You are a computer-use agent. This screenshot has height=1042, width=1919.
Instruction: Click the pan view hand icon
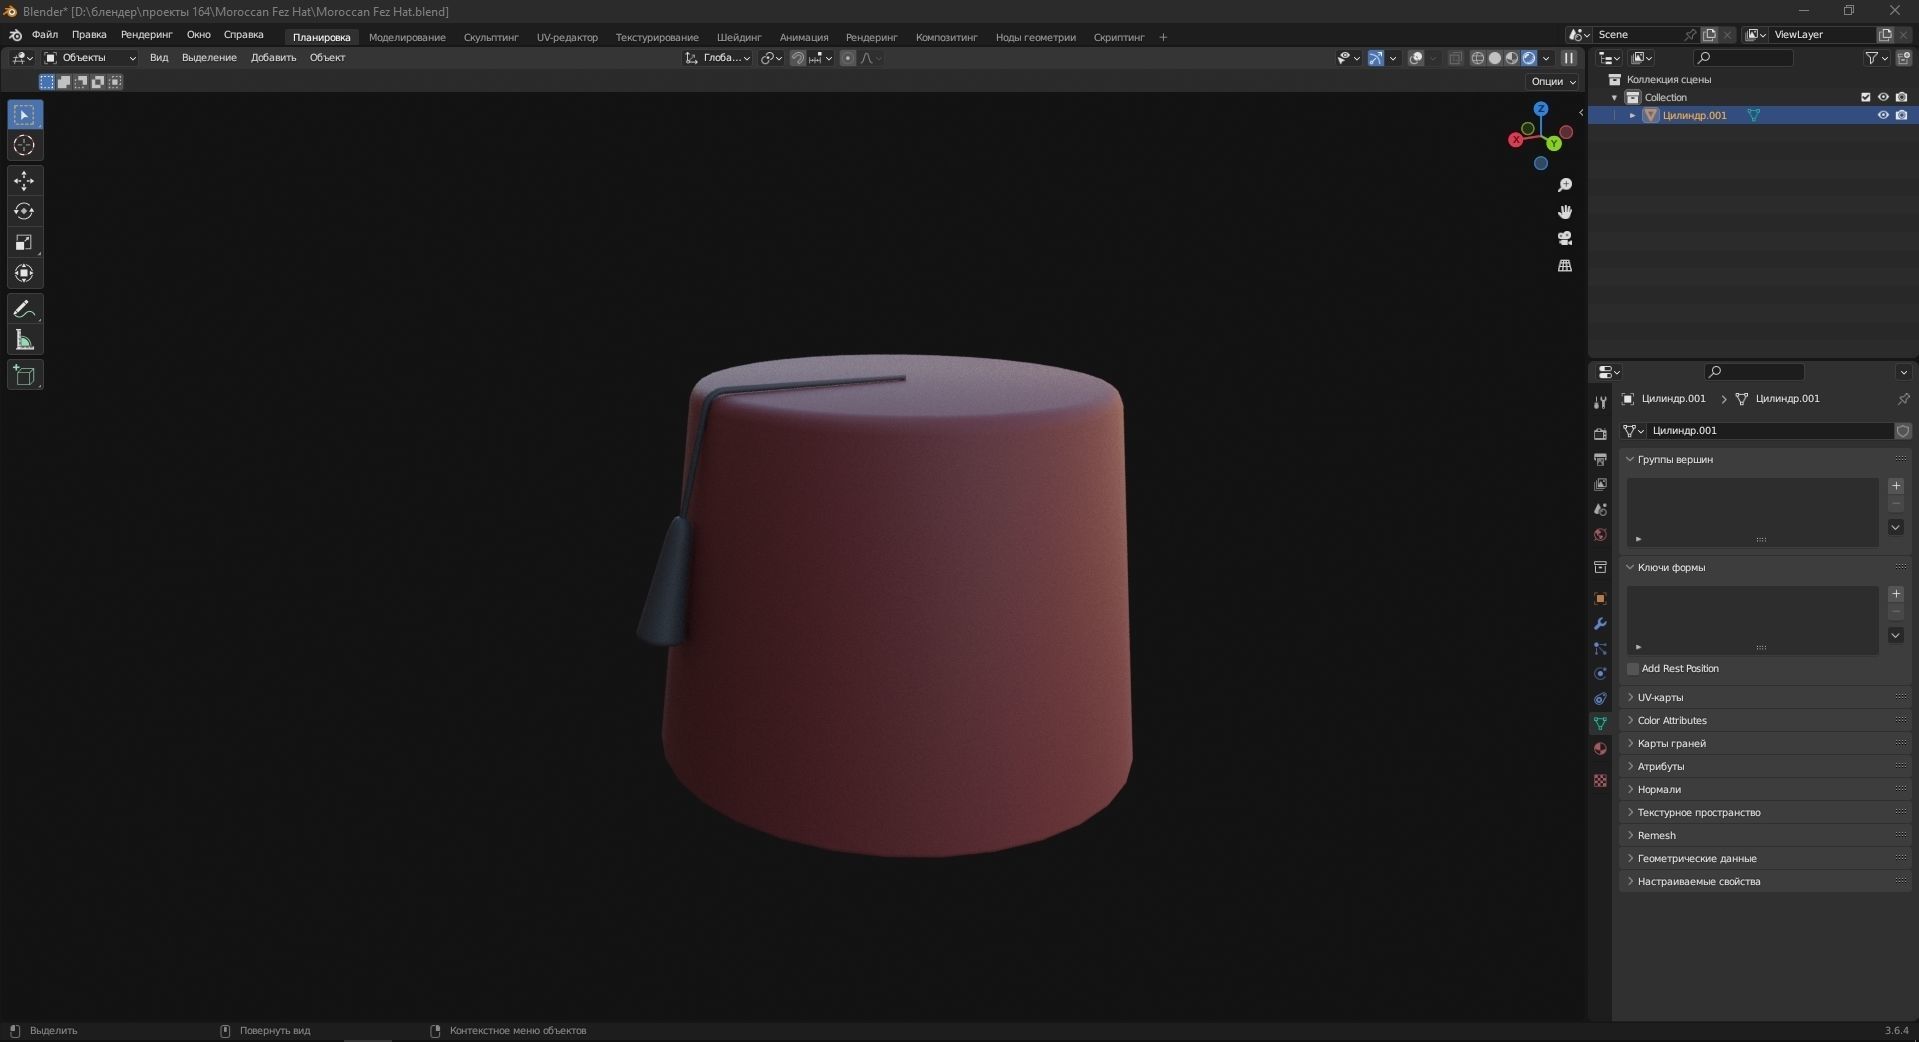coord(1565,212)
